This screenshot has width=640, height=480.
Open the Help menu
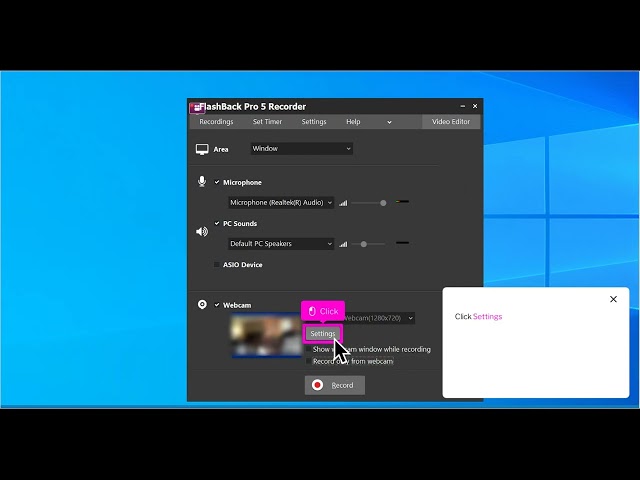point(353,122)
